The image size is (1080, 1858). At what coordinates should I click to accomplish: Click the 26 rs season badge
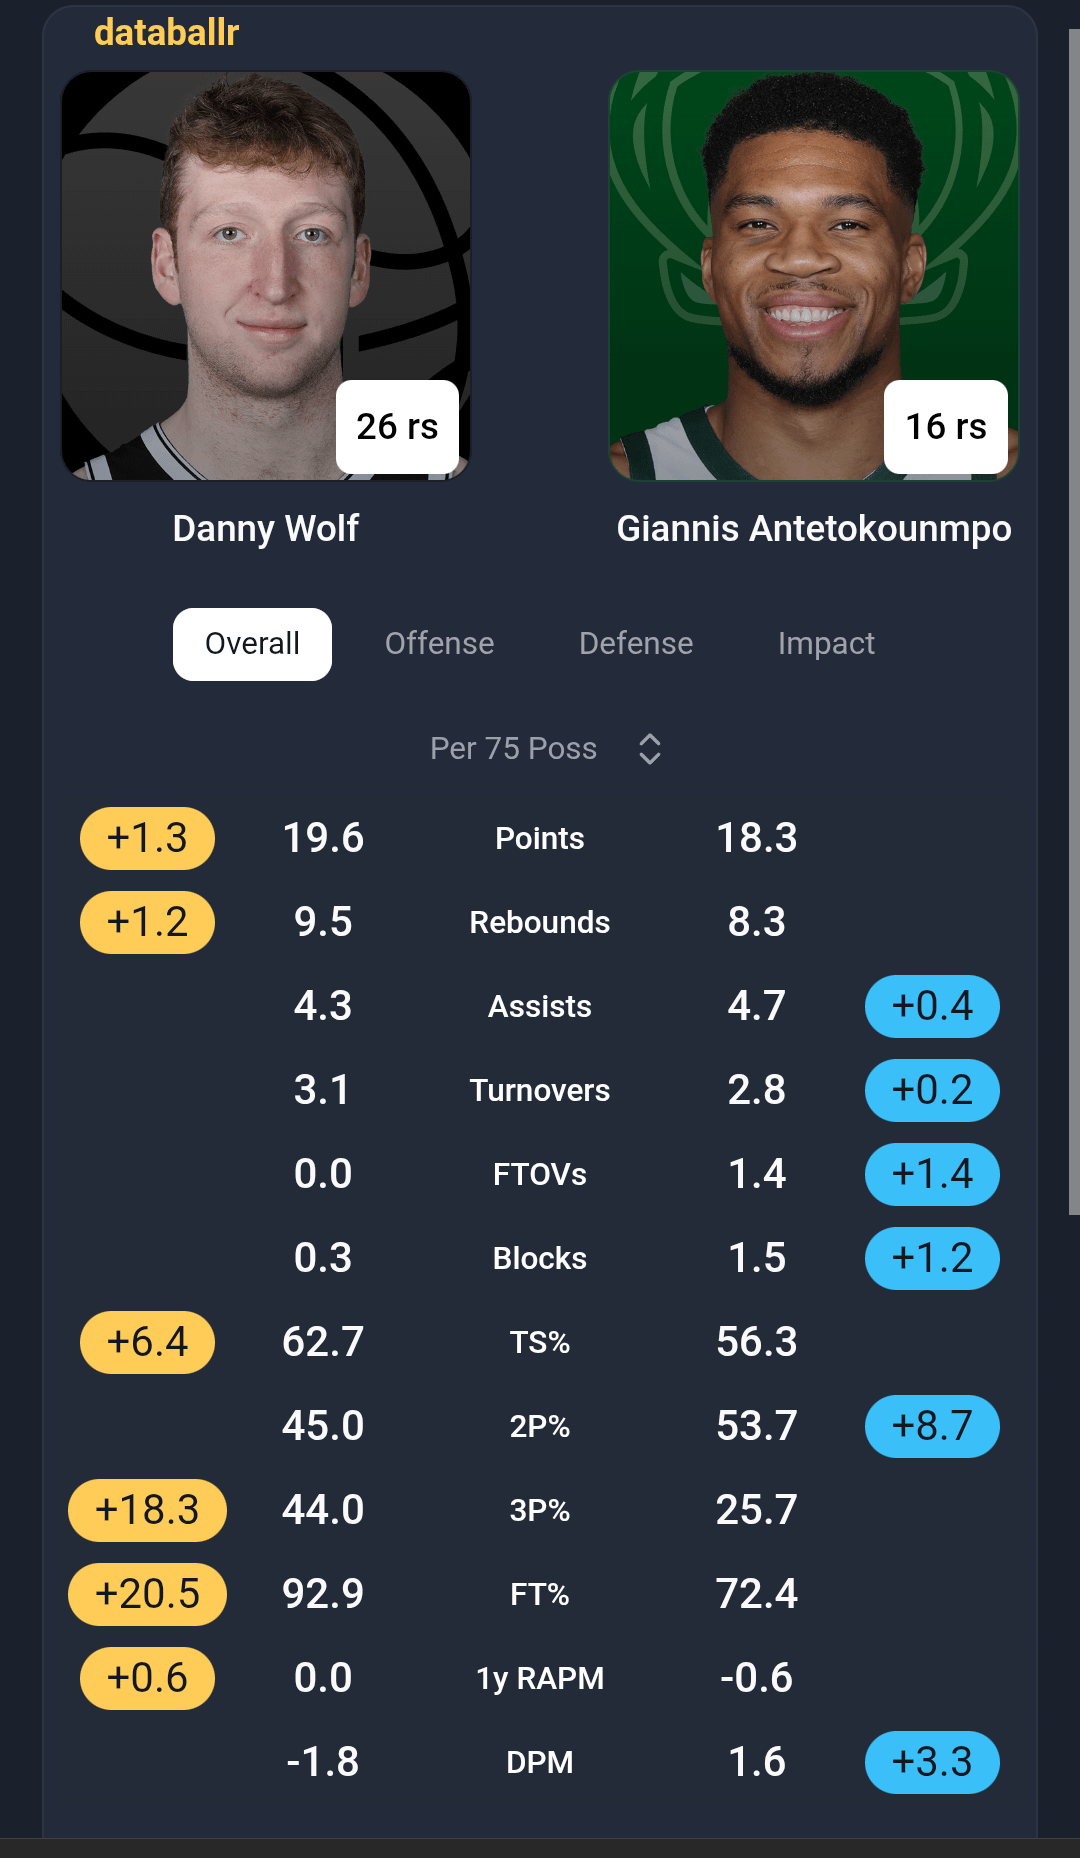pos(397,427)
